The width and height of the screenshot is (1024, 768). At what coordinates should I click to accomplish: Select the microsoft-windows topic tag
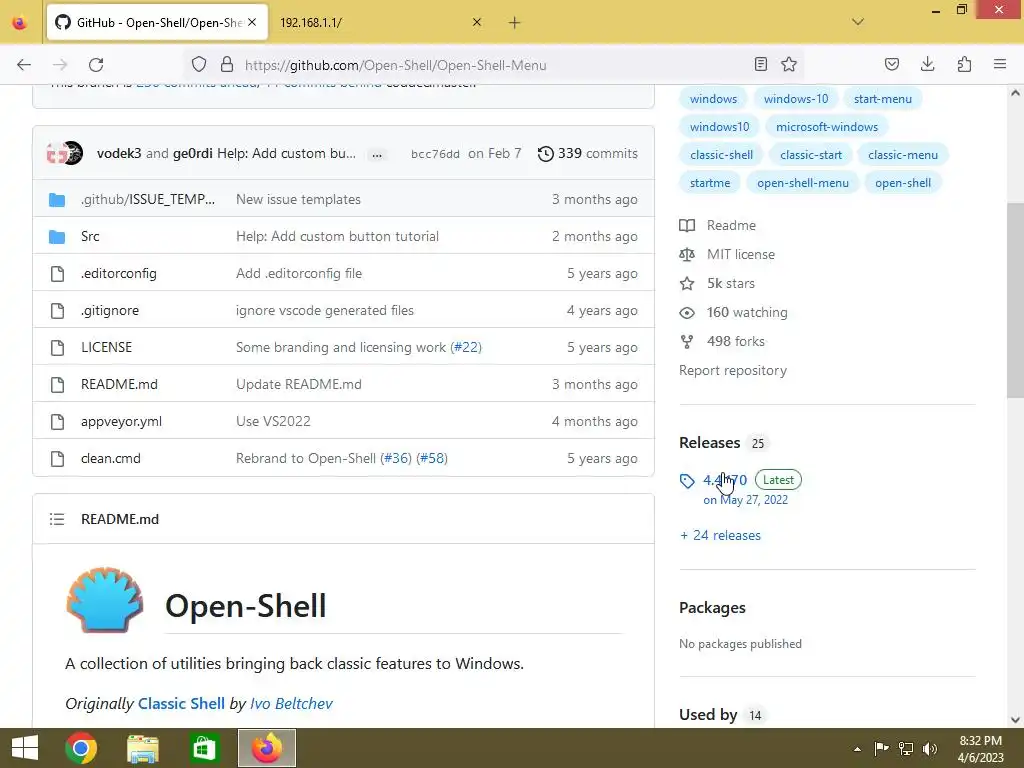(827, 127)
